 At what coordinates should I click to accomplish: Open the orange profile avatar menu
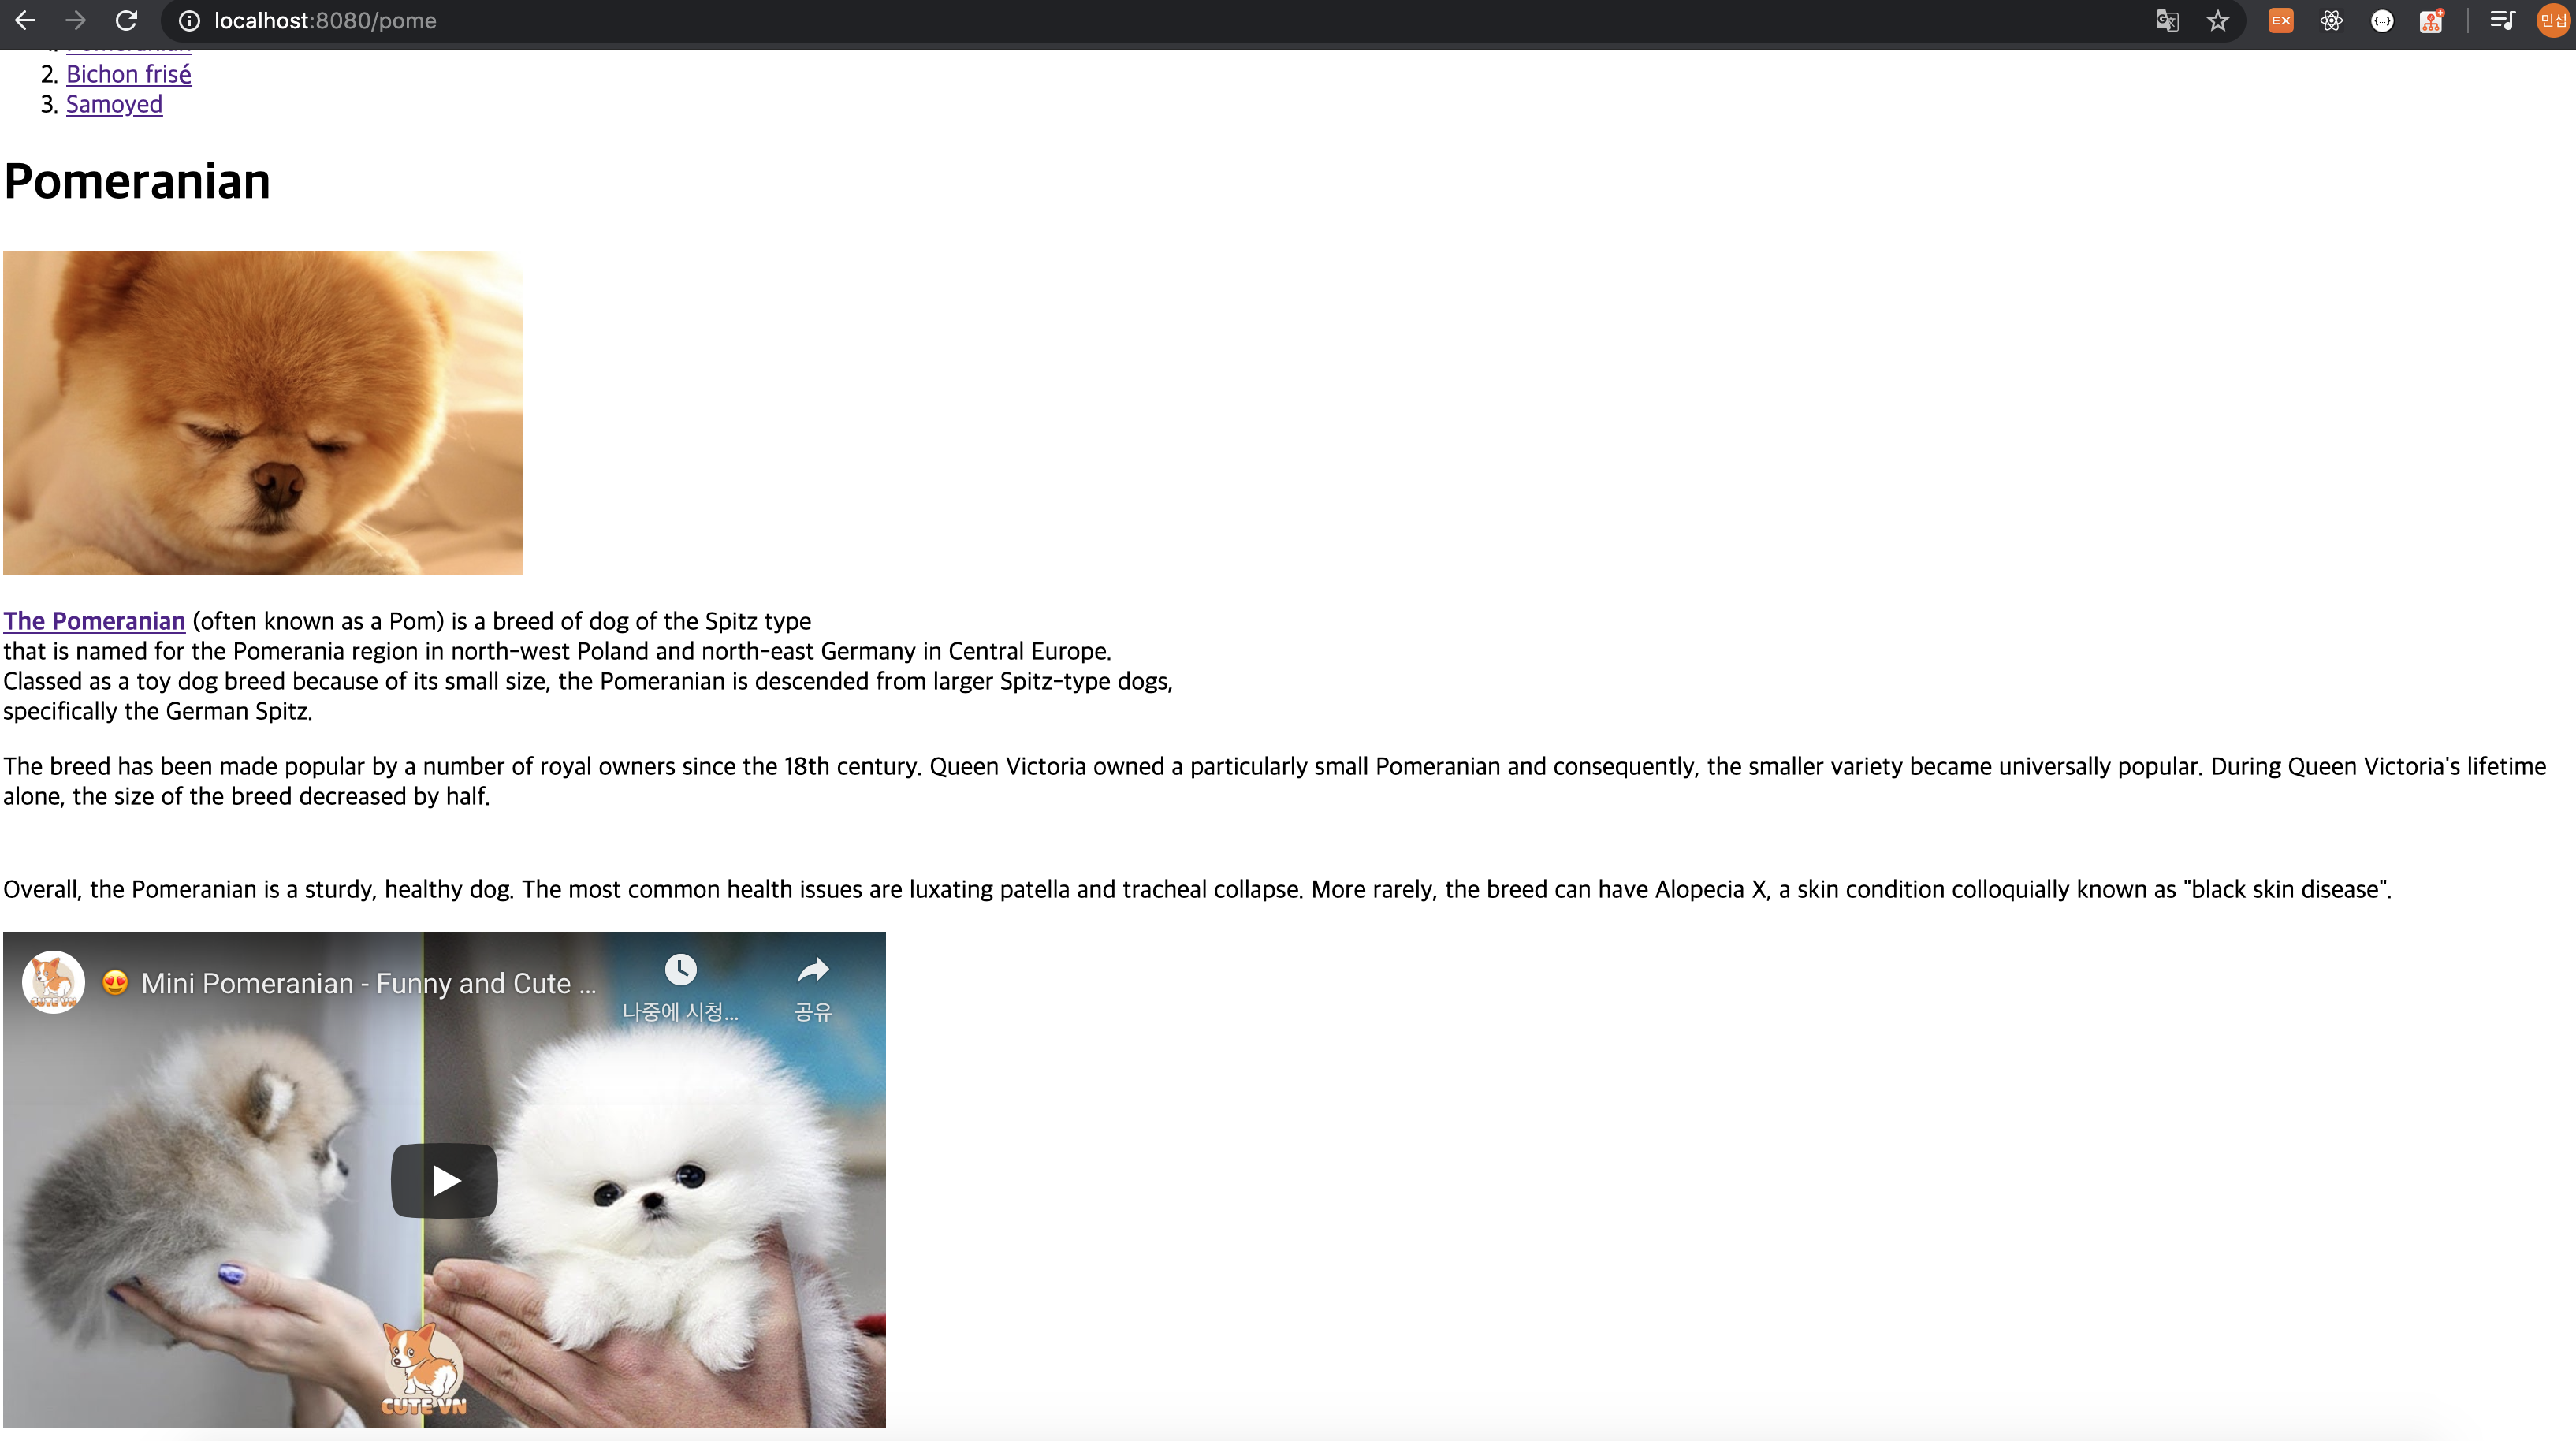2552,21
